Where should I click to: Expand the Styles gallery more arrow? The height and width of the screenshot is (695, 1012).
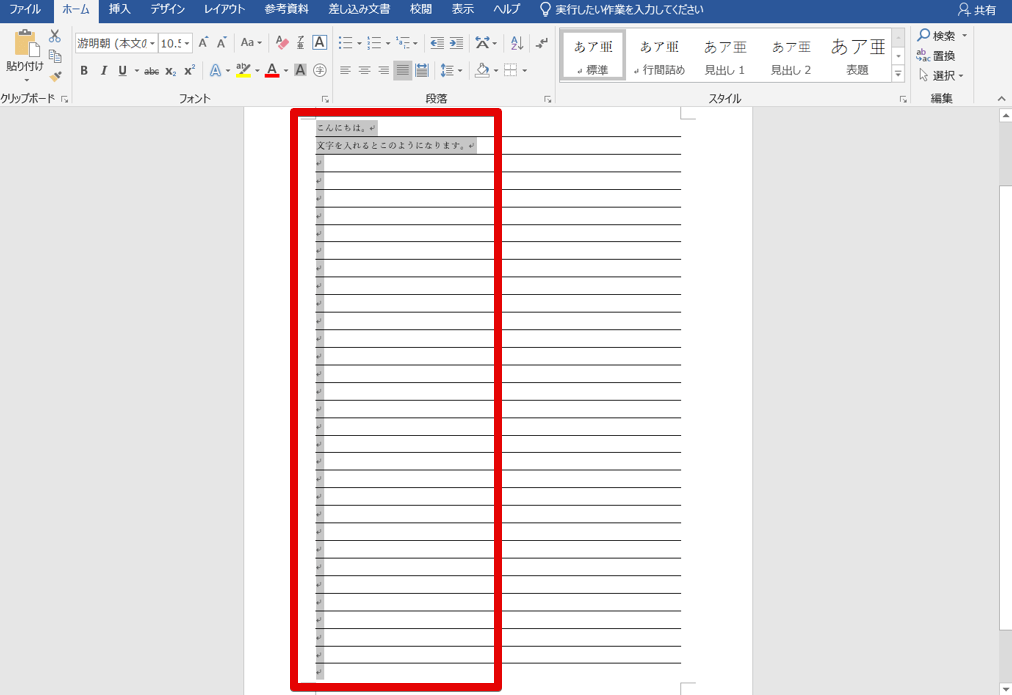(898, 76)
